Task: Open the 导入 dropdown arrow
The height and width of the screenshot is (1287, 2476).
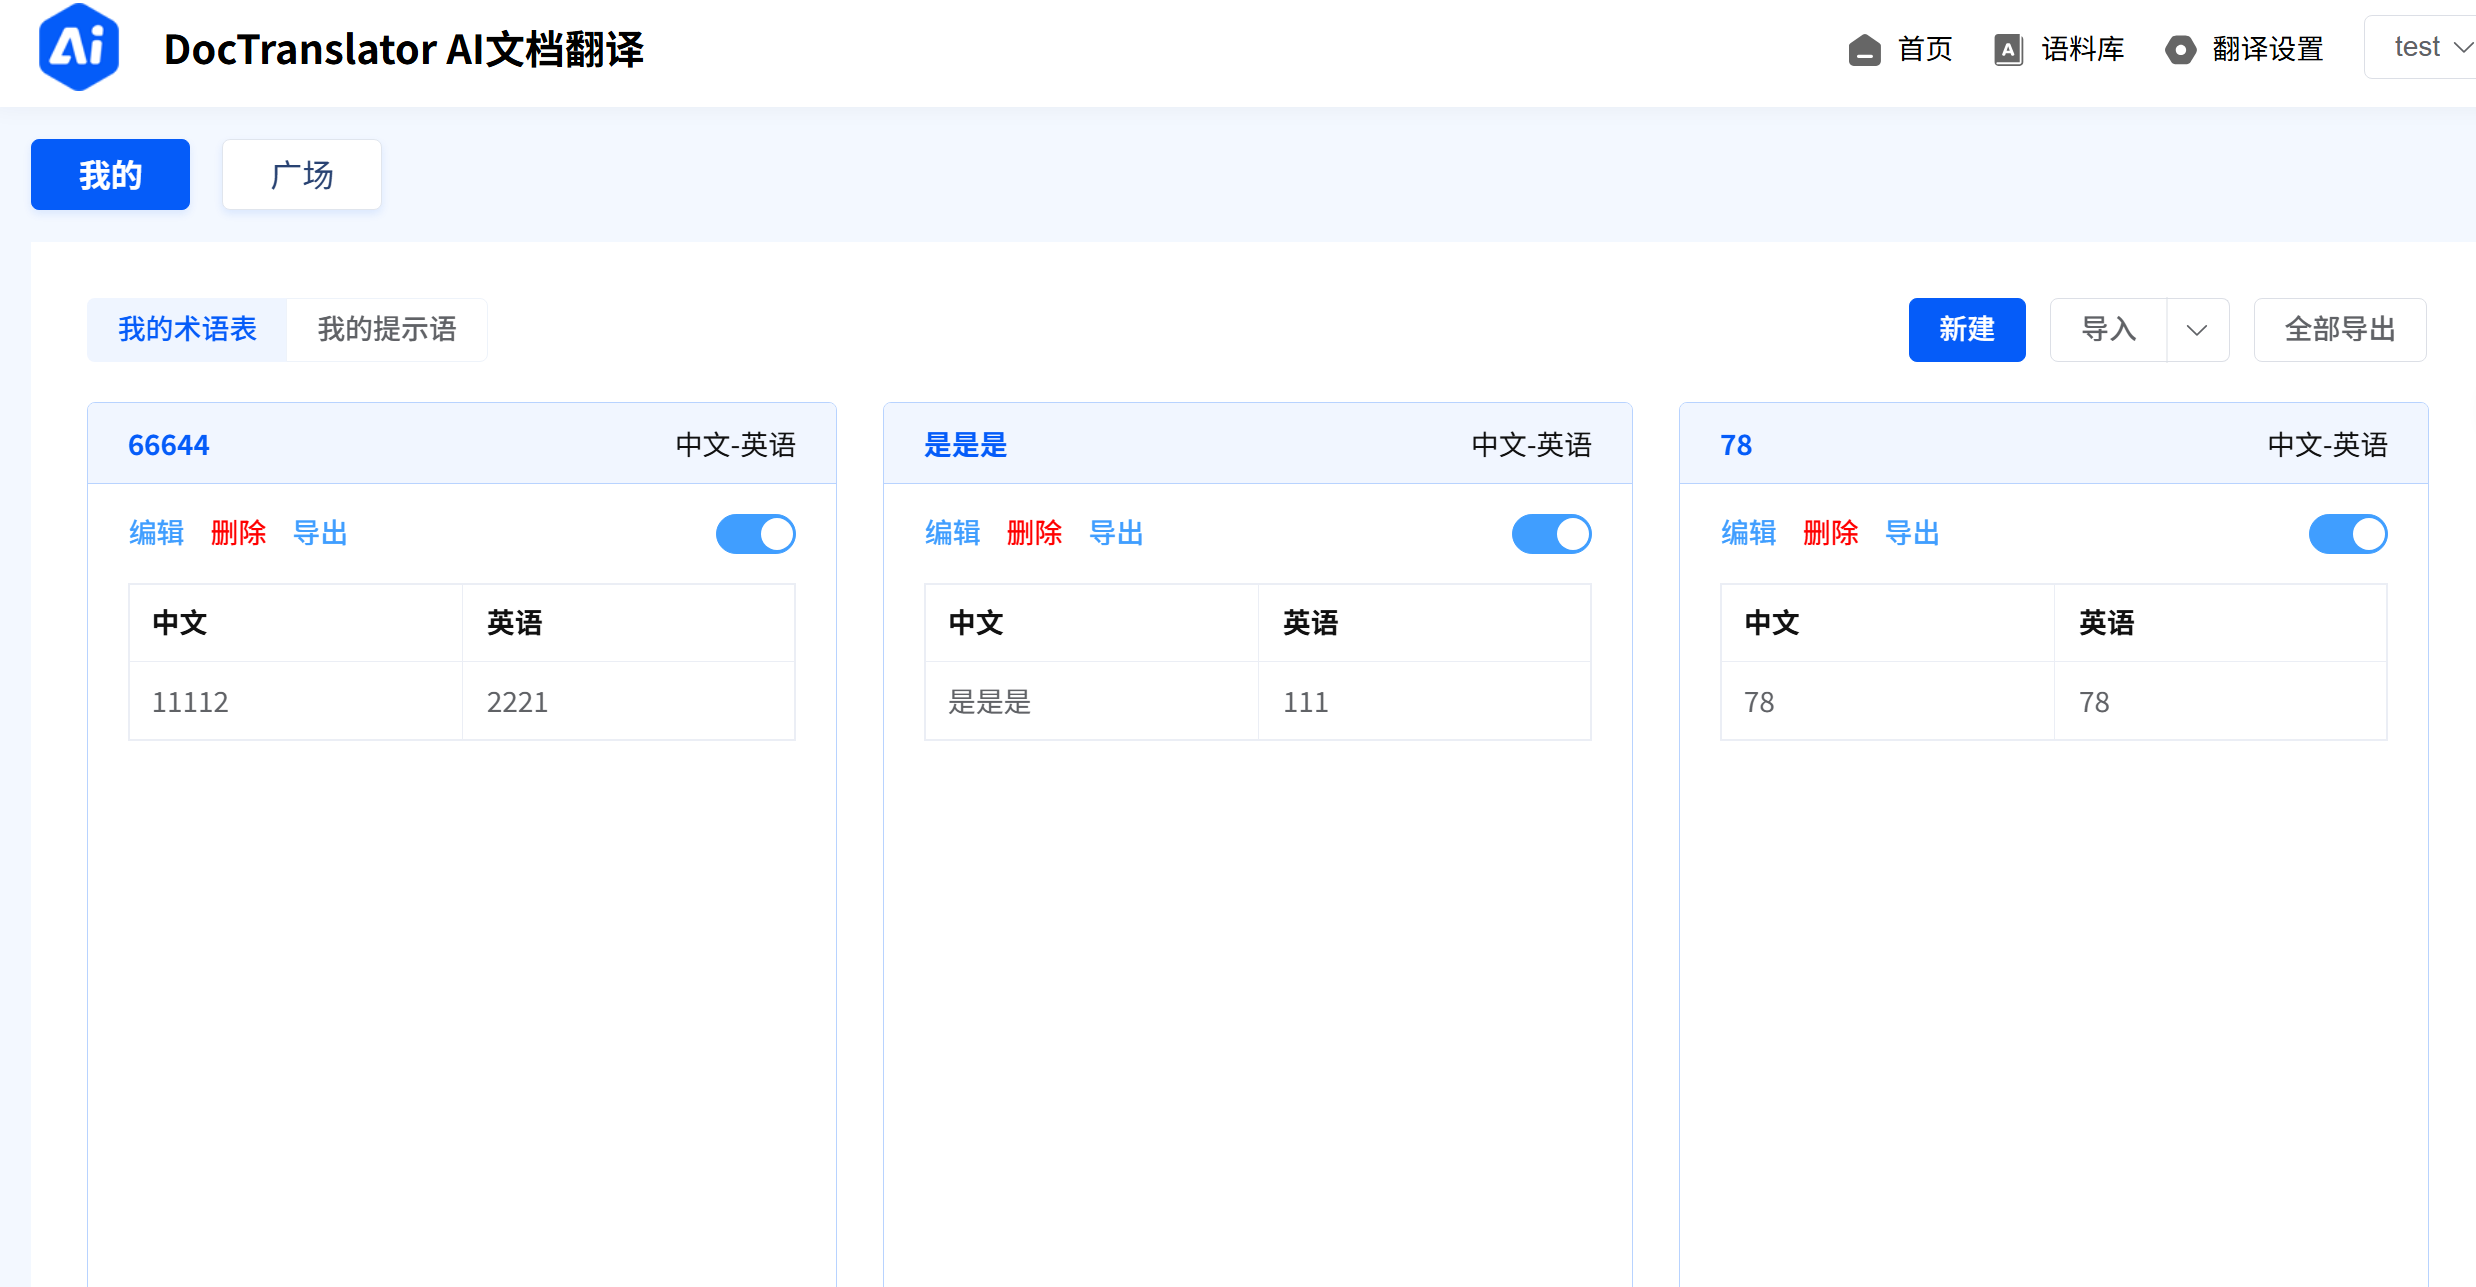Action: tap(2197, 329)
